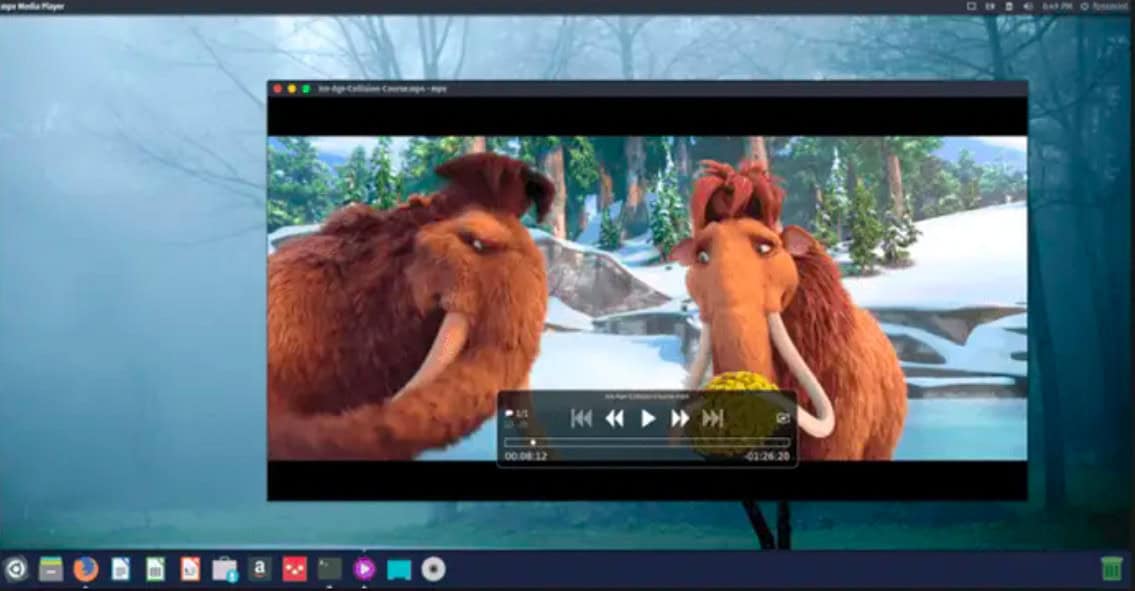Toggle fullscreen icon in mpv controller
Screen dimensions: 1135x591
pyautogui.click(x=782, y=418)
